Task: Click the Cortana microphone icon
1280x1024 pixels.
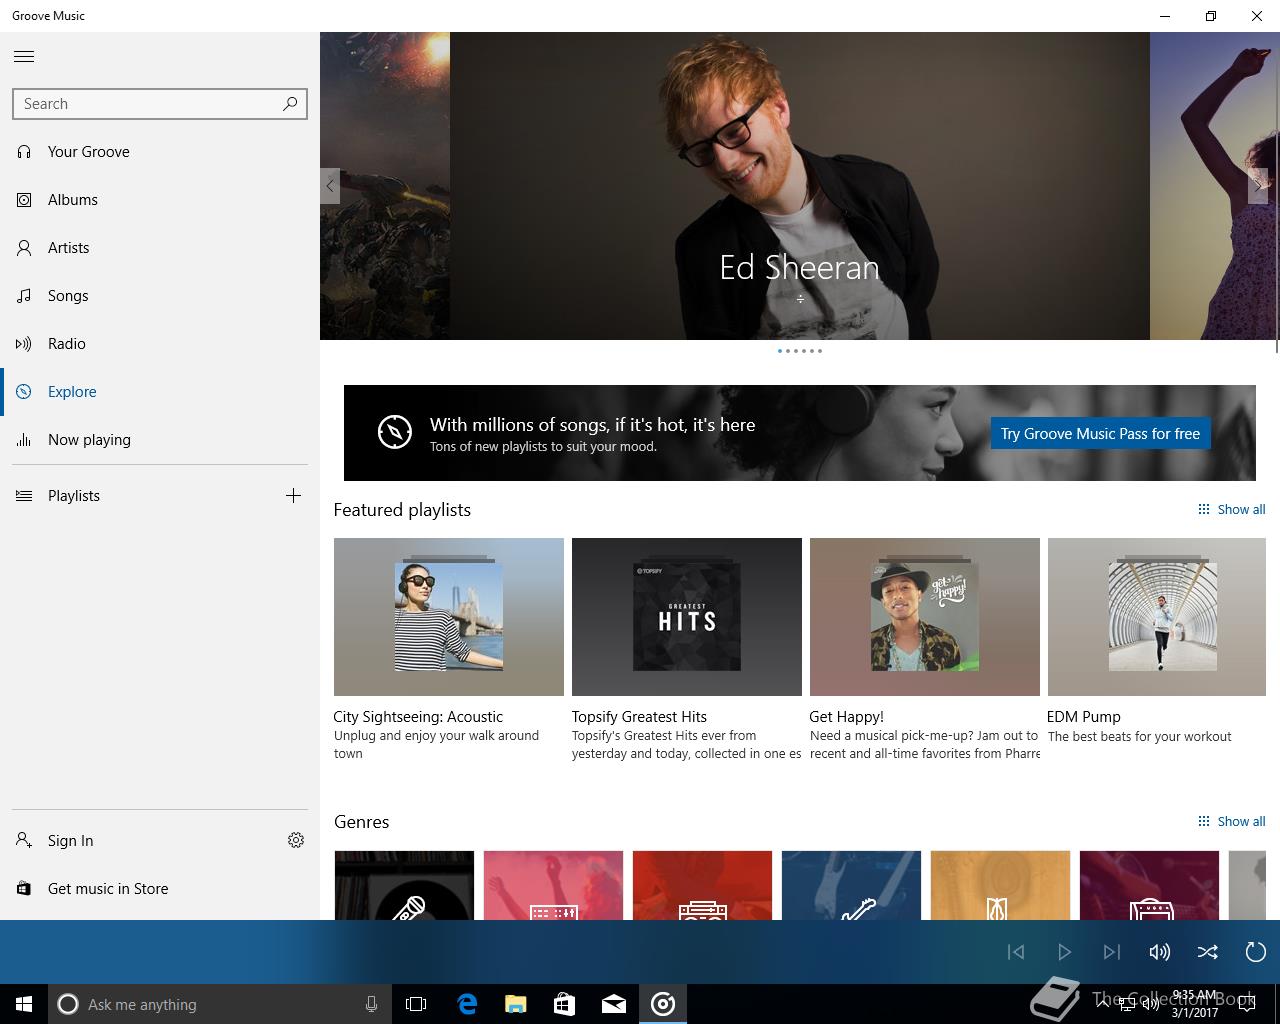Action: tap(371, 1004)
